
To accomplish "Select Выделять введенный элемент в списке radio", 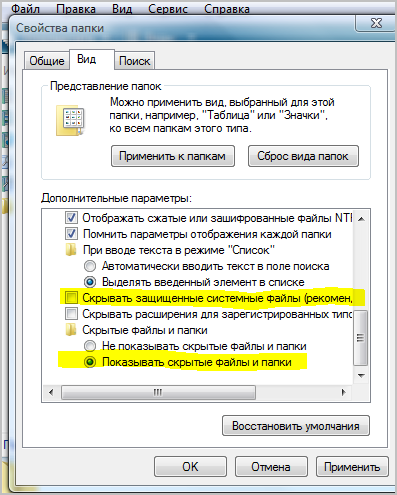I will 90,282.
